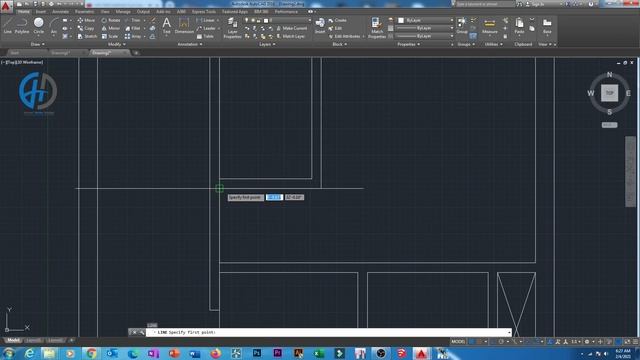The width and height of the screenshot is (640, 360).
Task: Toggle polar tracking in status bar
Action: click(x=501, y=342)
